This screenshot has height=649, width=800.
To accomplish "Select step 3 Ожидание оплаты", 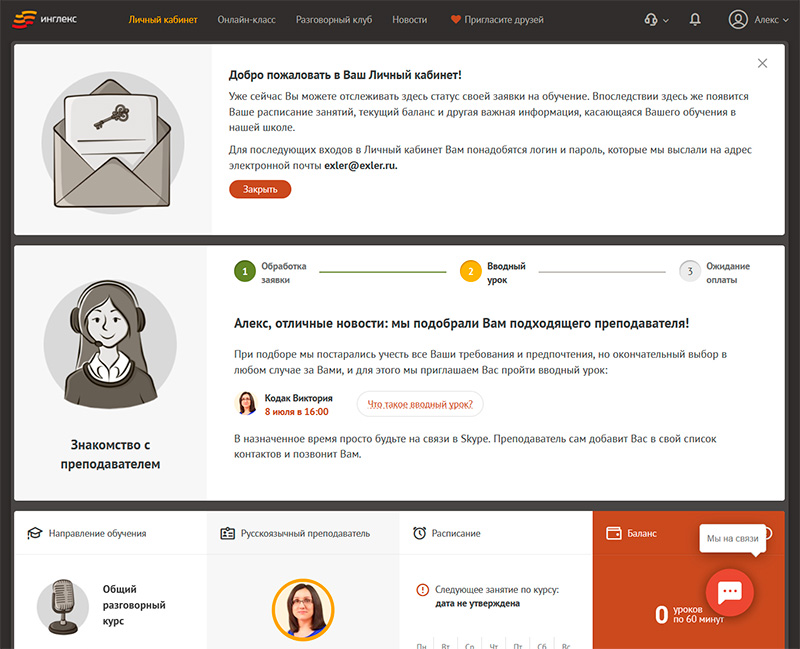I will [x=689, y=272].
